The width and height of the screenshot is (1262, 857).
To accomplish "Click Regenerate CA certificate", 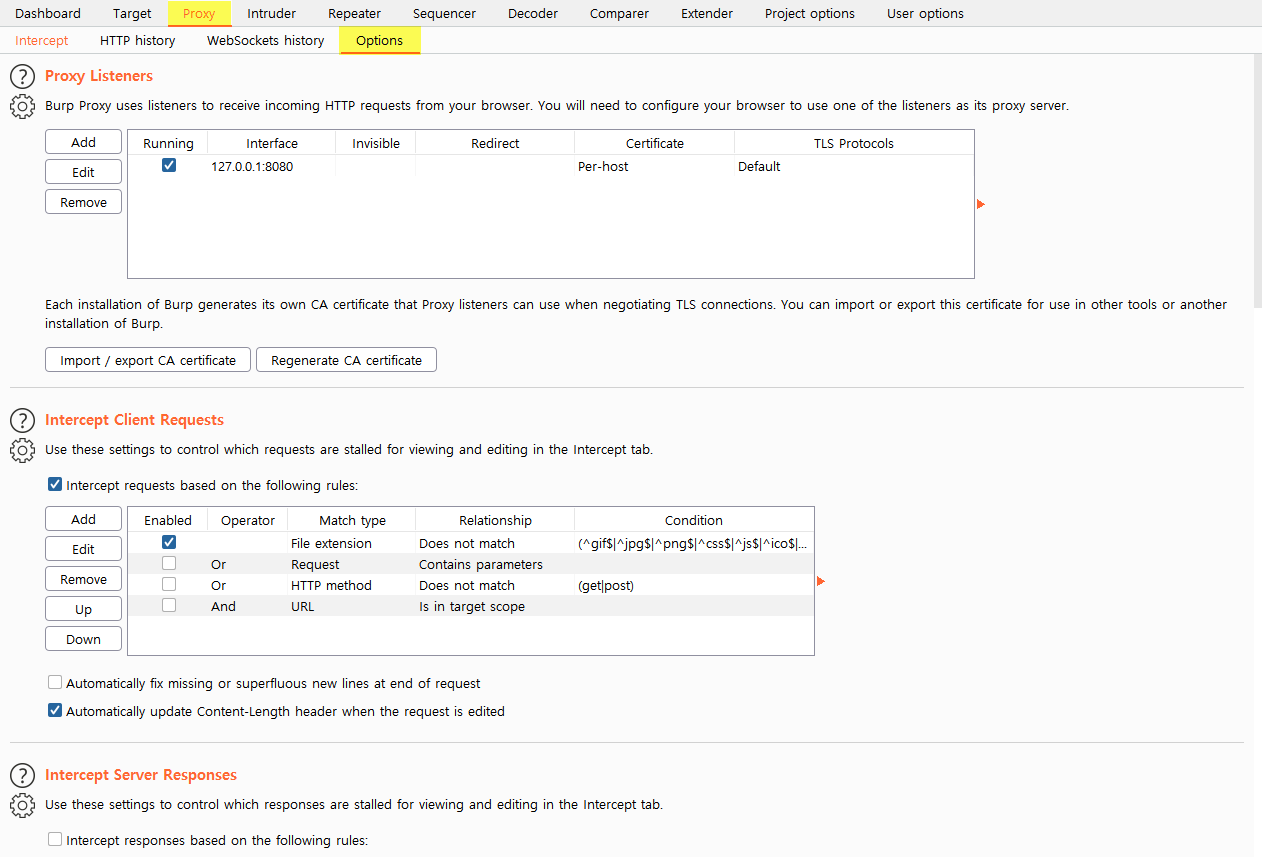I will 347,360.
